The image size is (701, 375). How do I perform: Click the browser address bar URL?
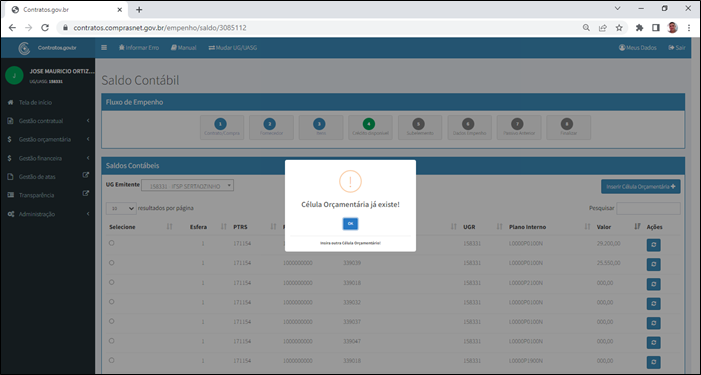[160, 28]
